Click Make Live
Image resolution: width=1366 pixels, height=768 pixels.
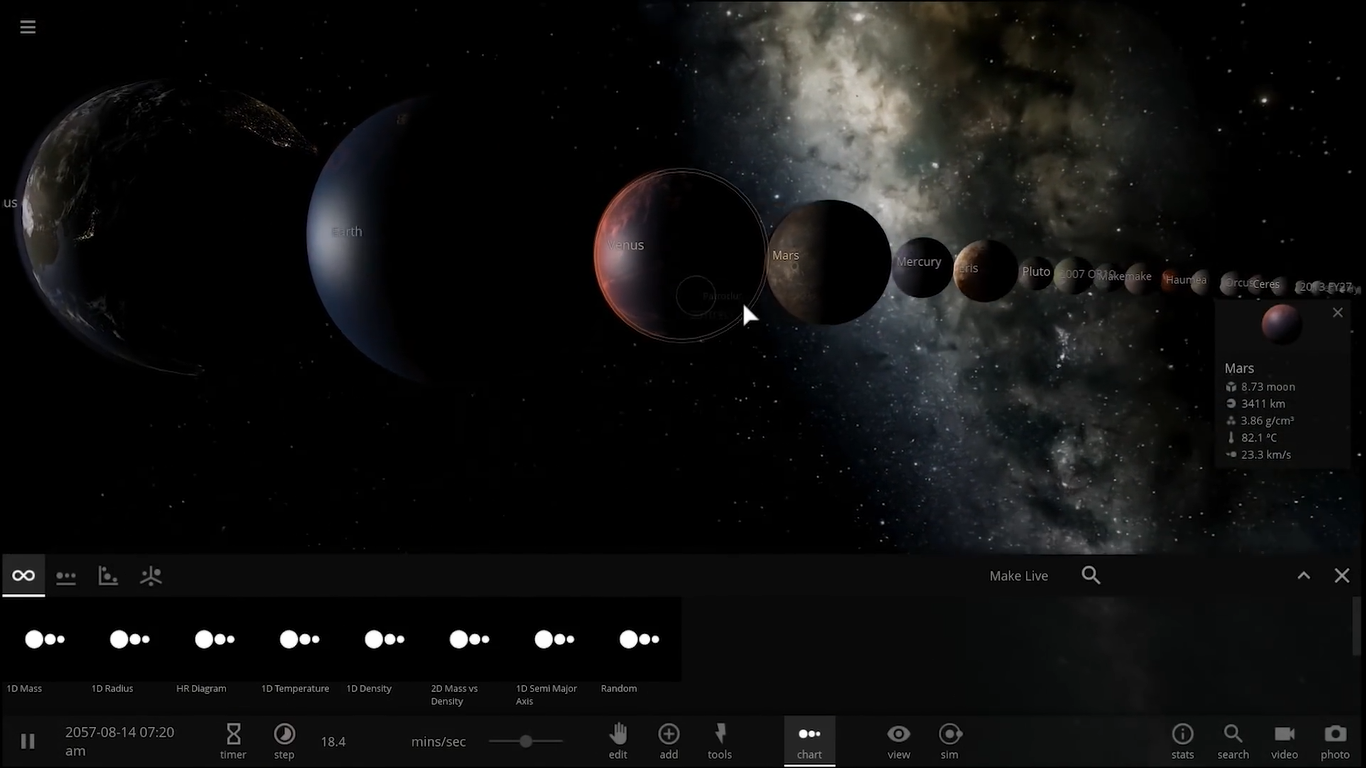point(1019,576)
